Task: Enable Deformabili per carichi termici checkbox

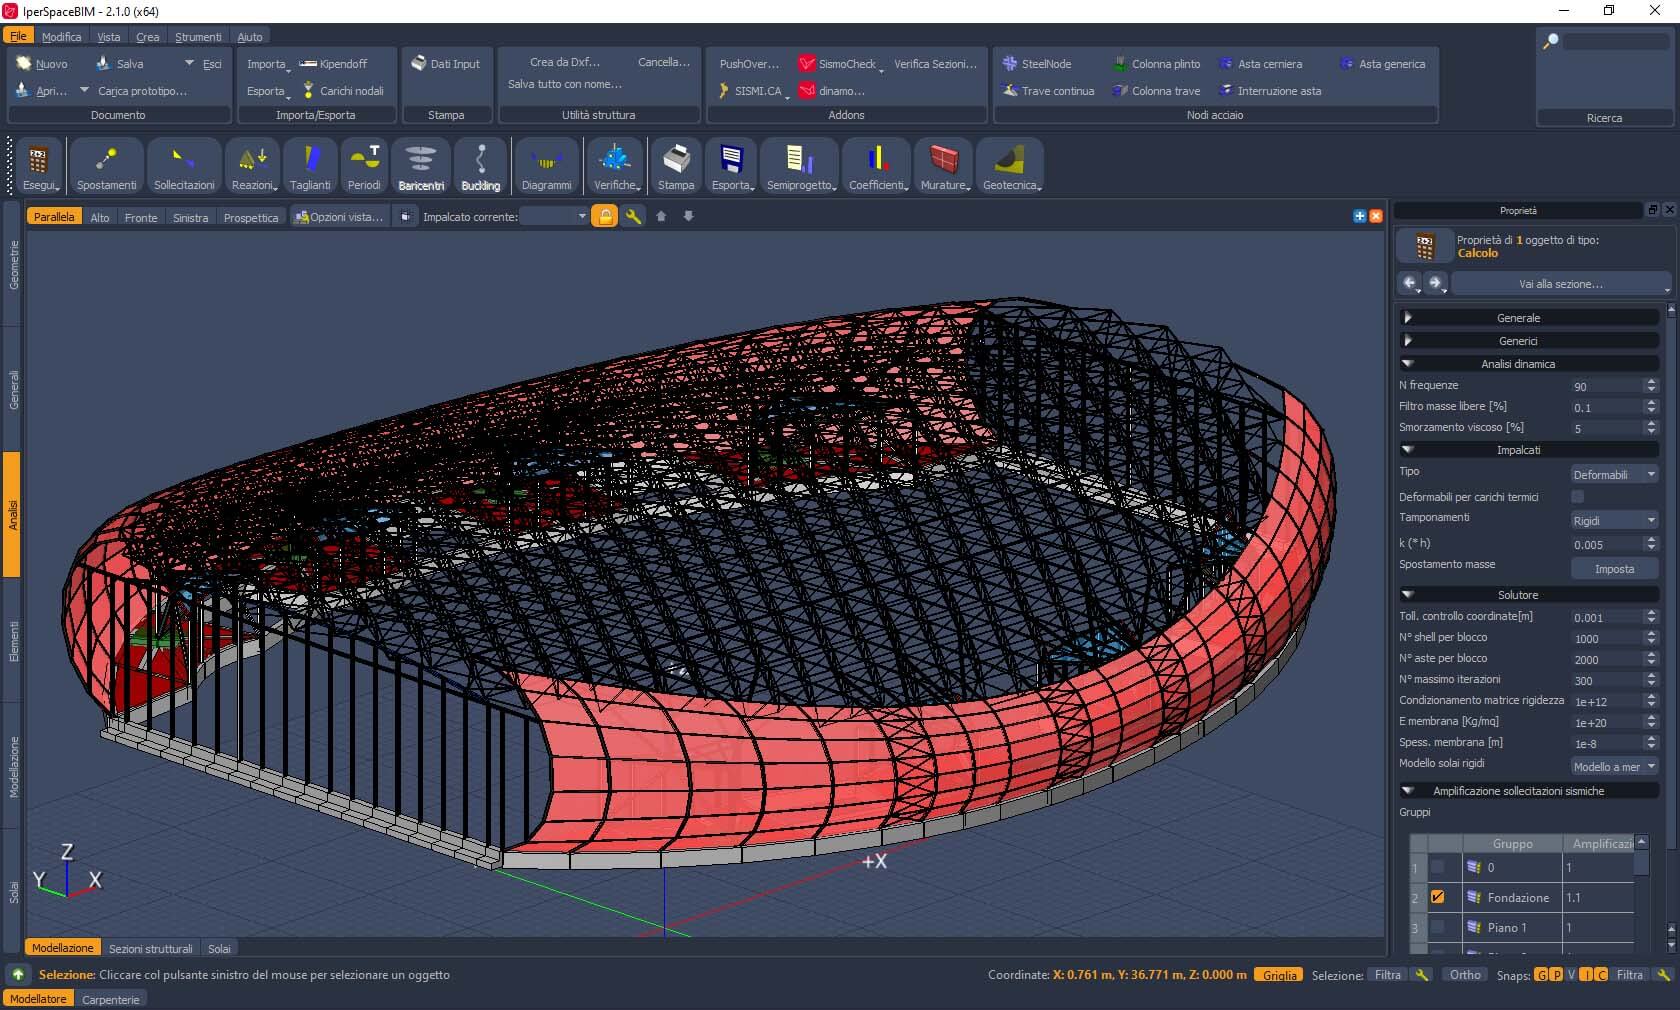Action: pos(1577,497)
